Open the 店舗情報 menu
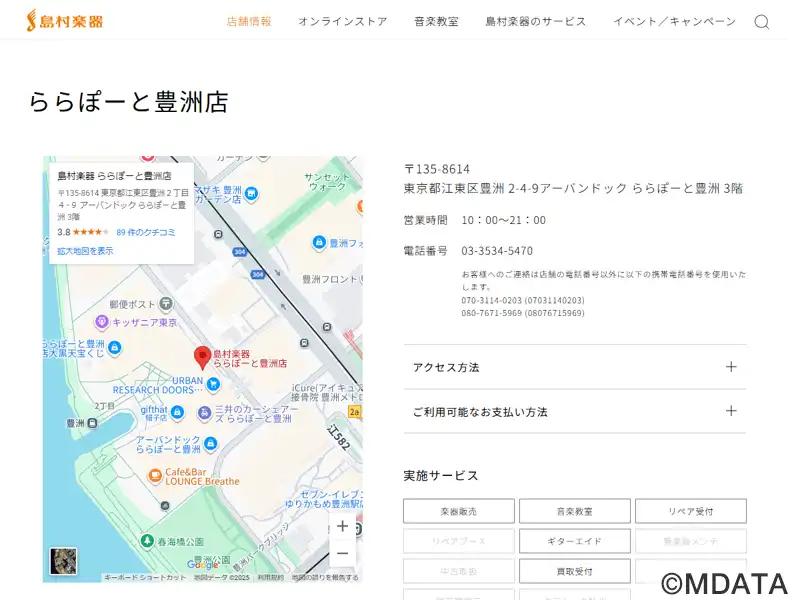The width and height of the screenshot is (800, 600). pyautogui.click(x=249, y=21)
